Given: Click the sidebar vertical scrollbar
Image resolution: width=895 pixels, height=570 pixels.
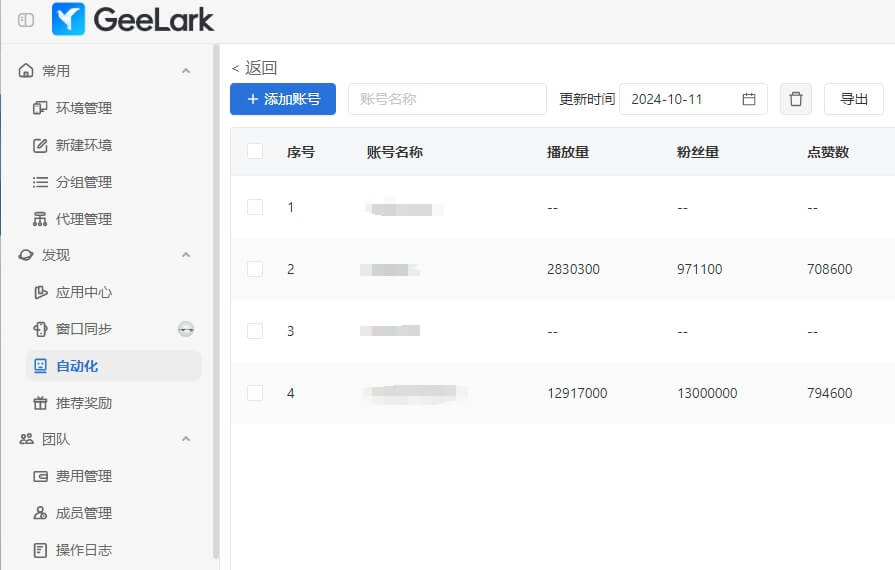Looking at the screenshot, I should pyautogui.click(x=216, y=300).
